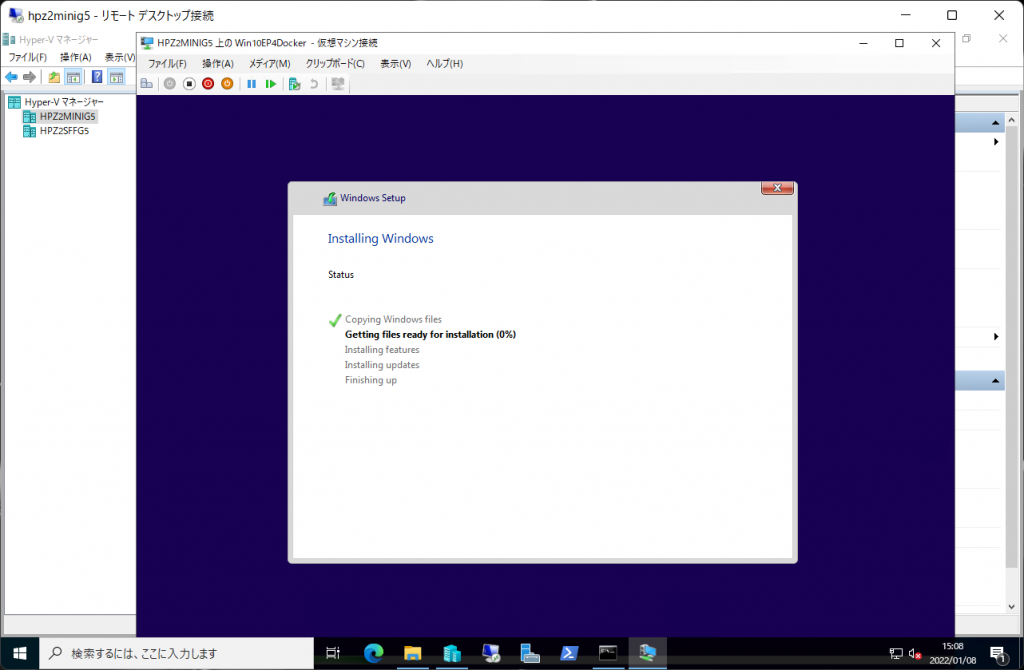The image size is (1024, 670).
Task: Click the grayed Start VM power icon
Action: point(170,84)
